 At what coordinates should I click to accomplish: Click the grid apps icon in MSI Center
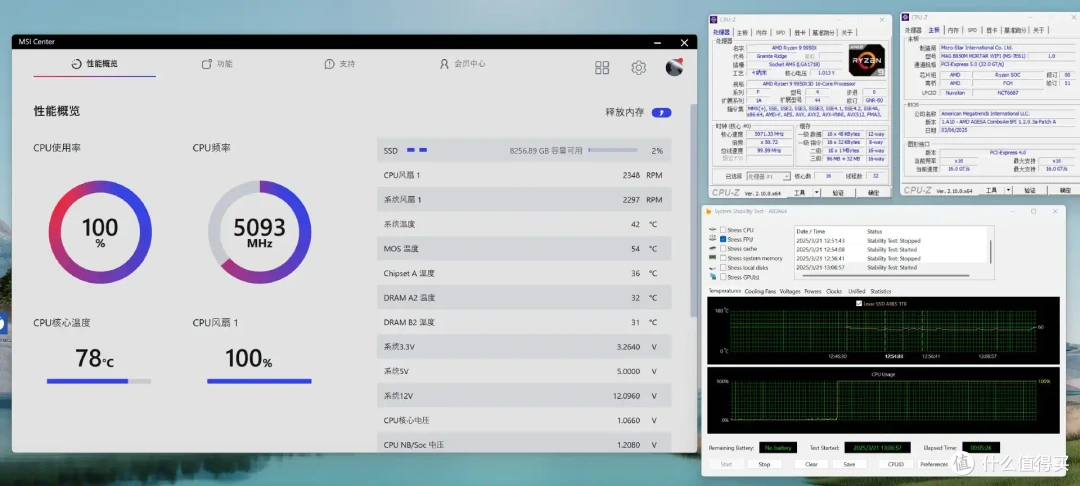coord(602,67)
